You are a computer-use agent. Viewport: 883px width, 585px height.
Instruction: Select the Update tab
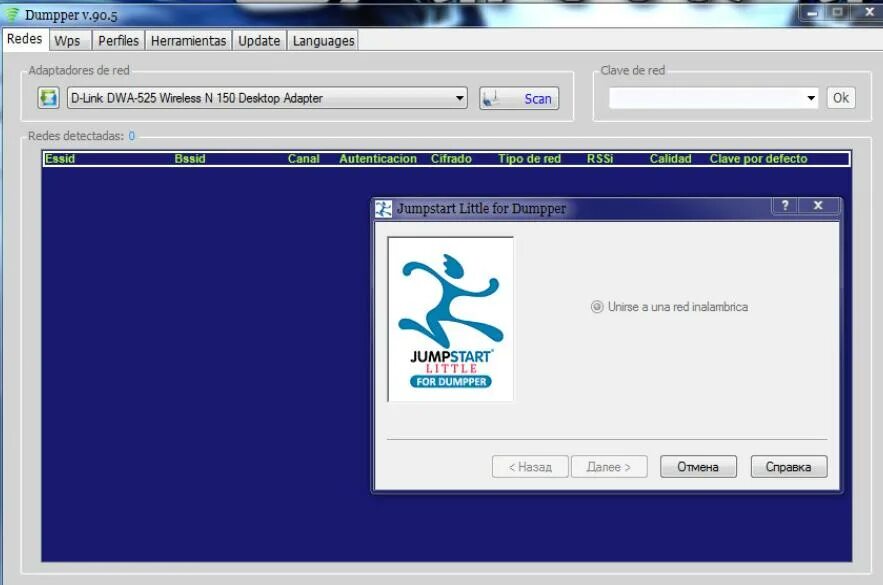[259, 41]
